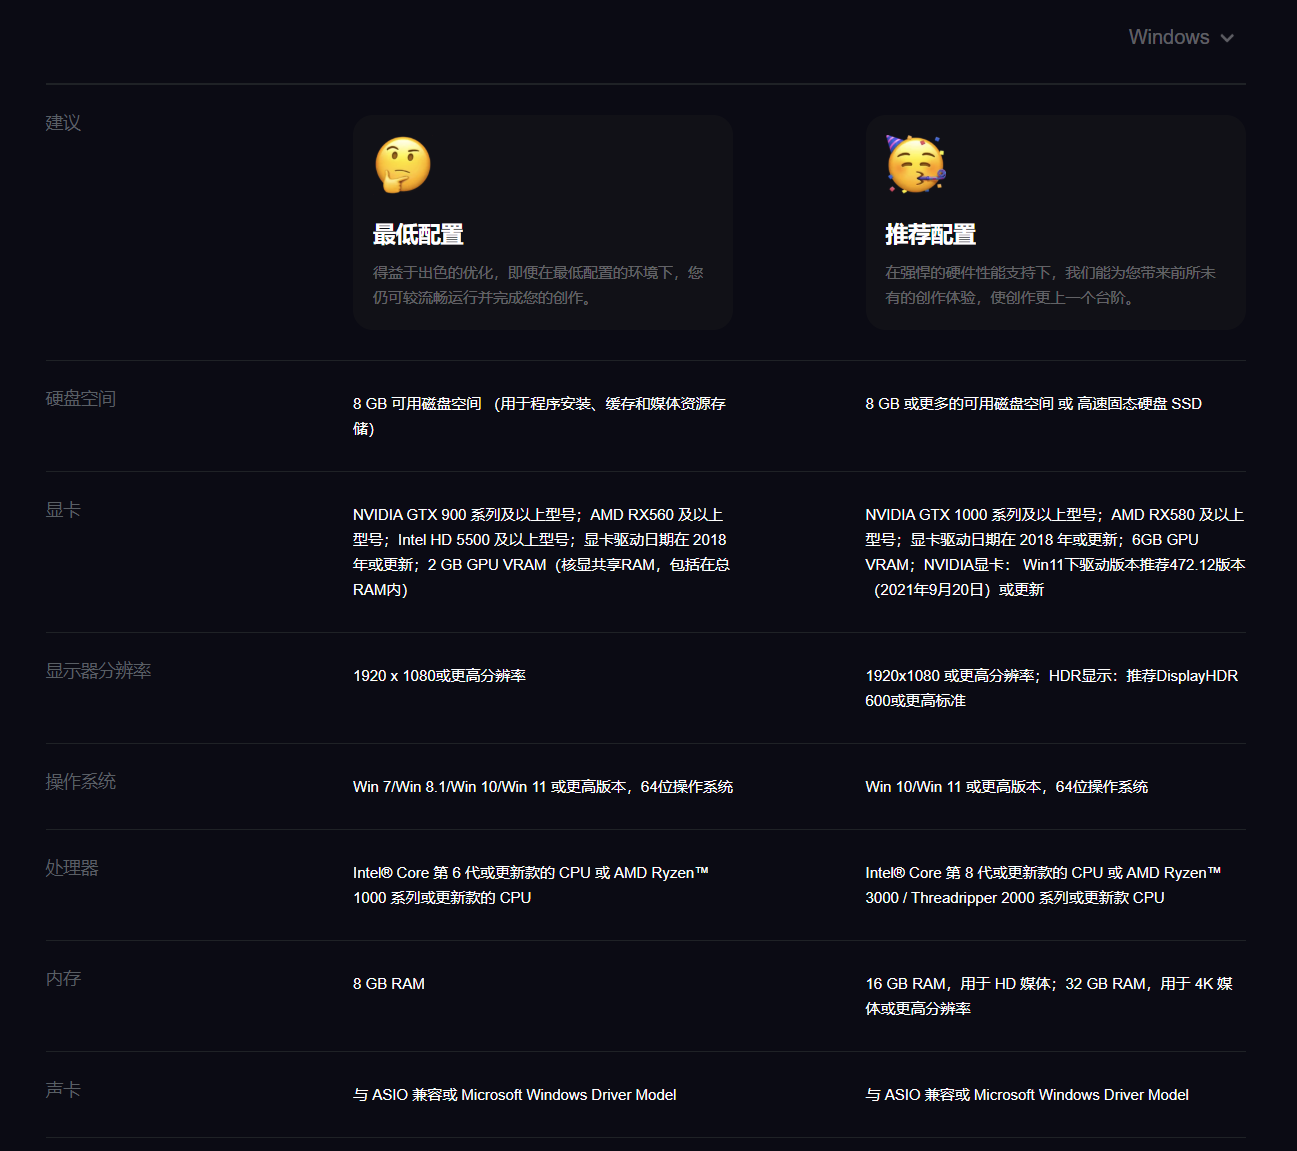Select the 最低配置 card heading

click(418, 235)
